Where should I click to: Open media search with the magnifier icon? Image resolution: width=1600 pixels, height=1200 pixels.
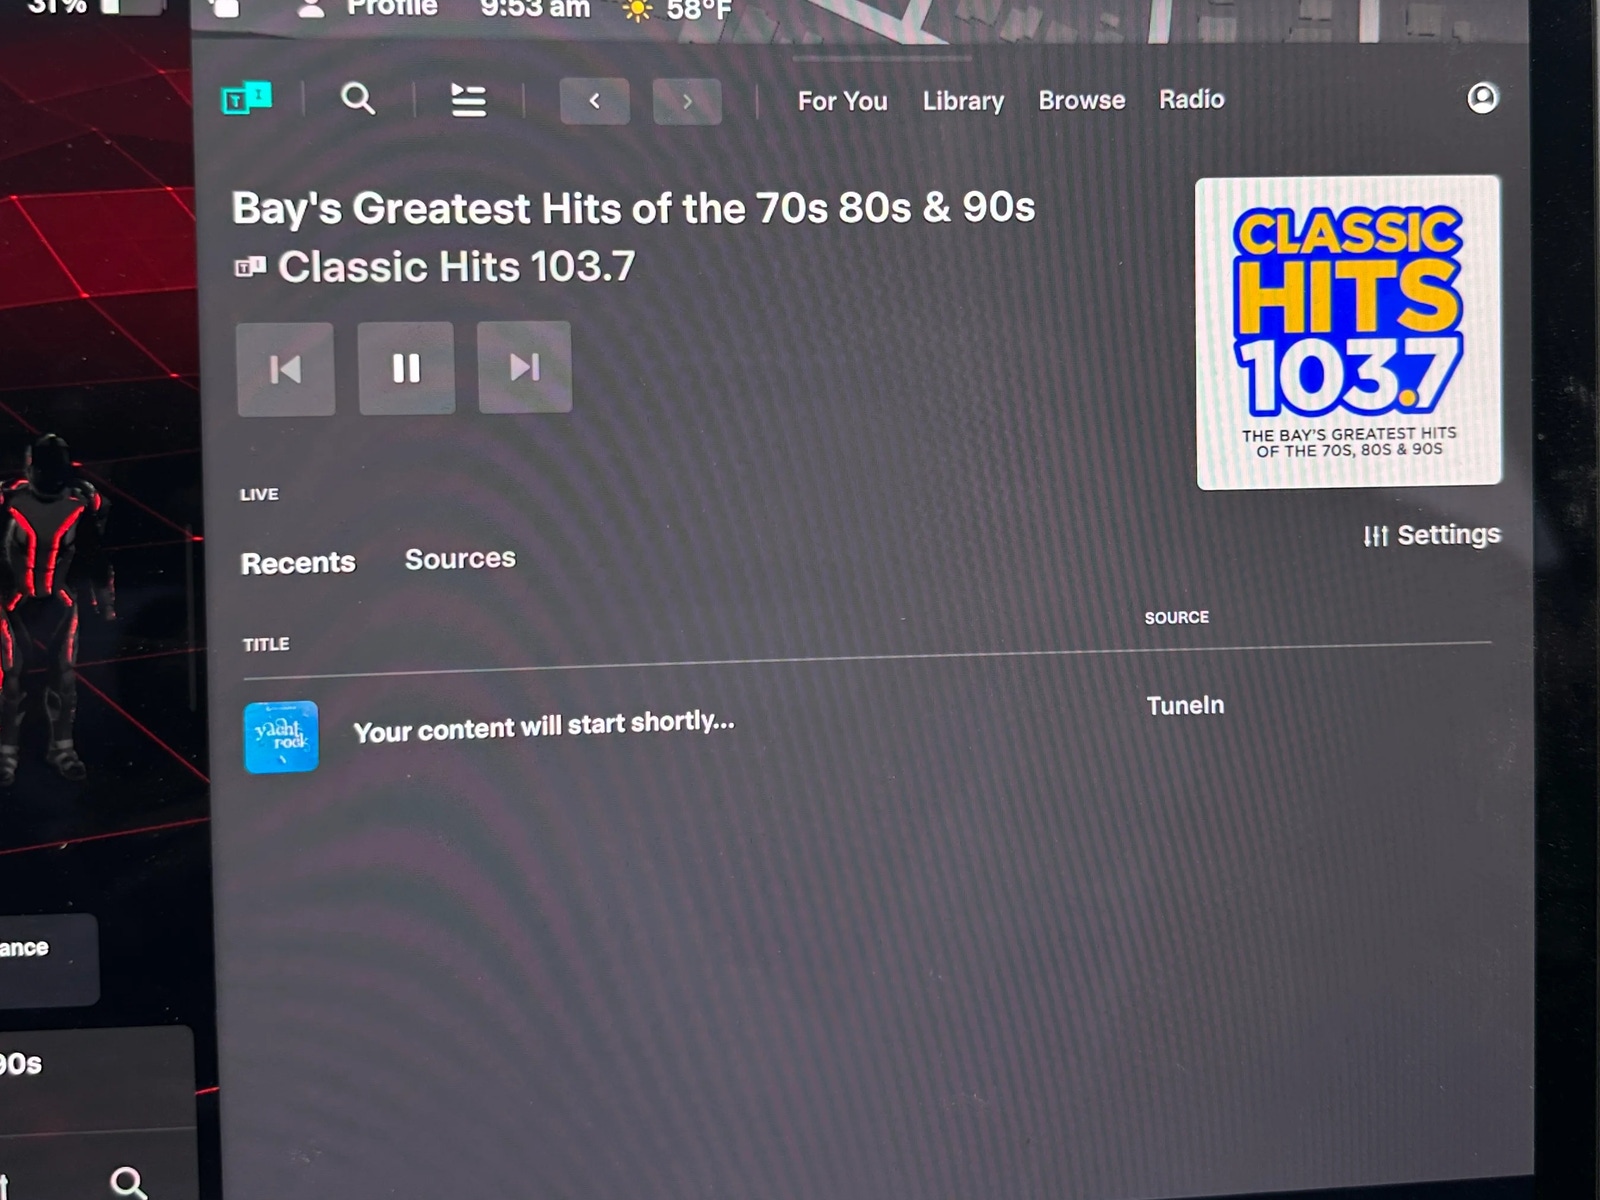358,99
